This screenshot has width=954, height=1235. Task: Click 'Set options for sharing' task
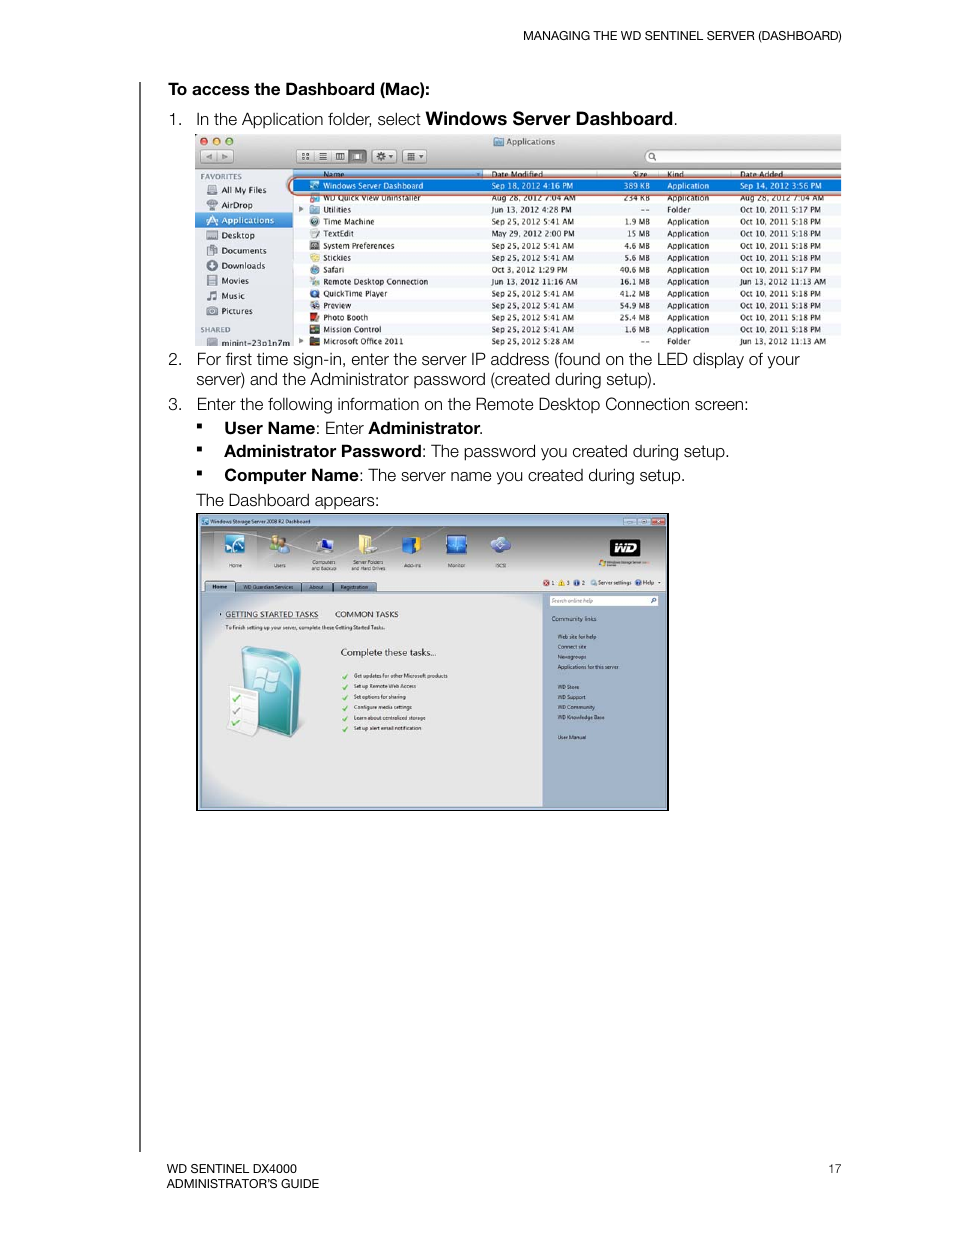pos(379,697)
